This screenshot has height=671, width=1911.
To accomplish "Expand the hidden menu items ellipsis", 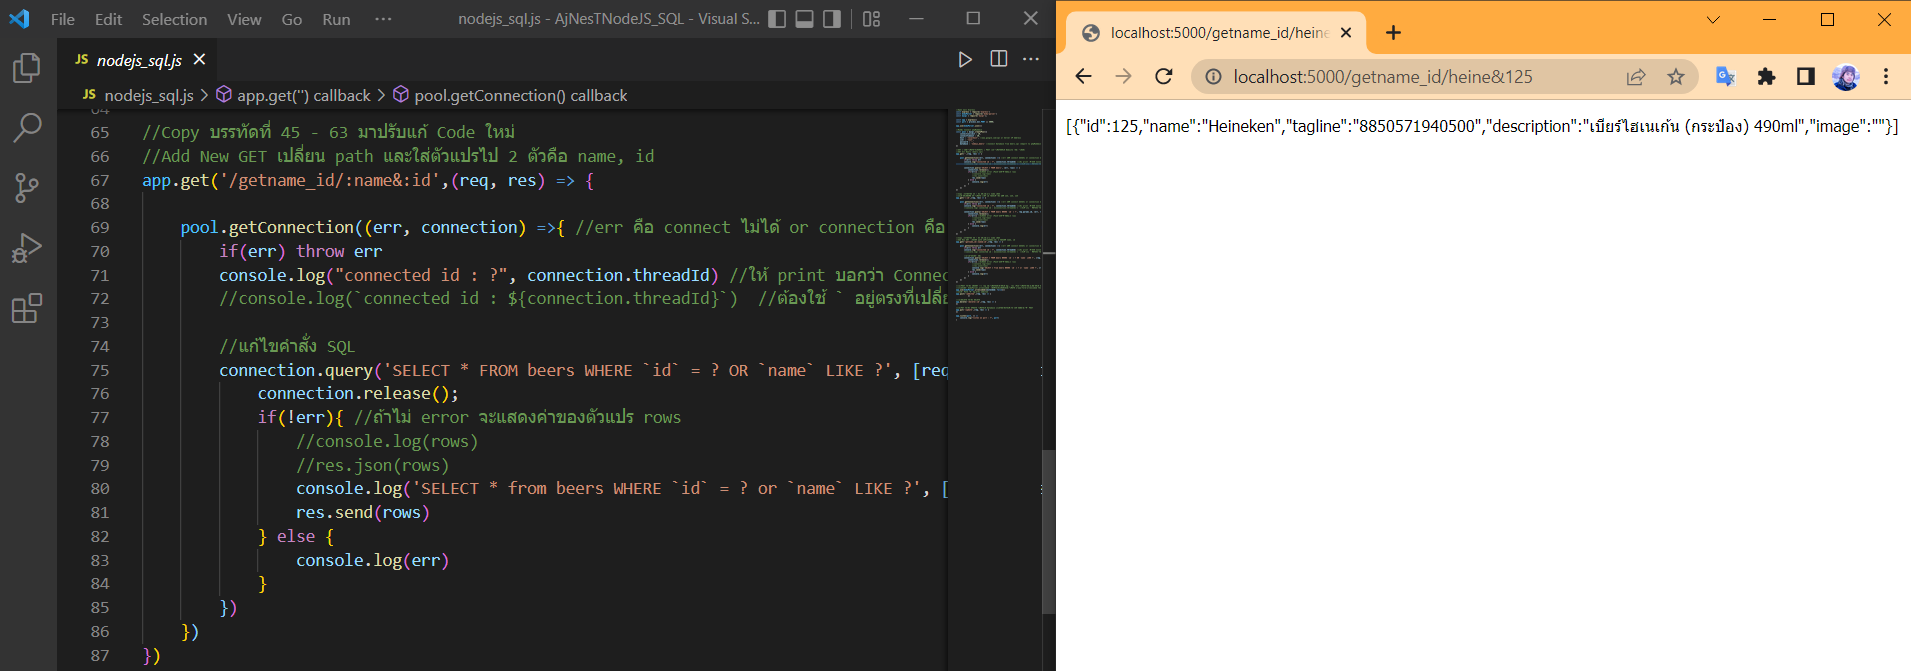I will coord(383,19).
